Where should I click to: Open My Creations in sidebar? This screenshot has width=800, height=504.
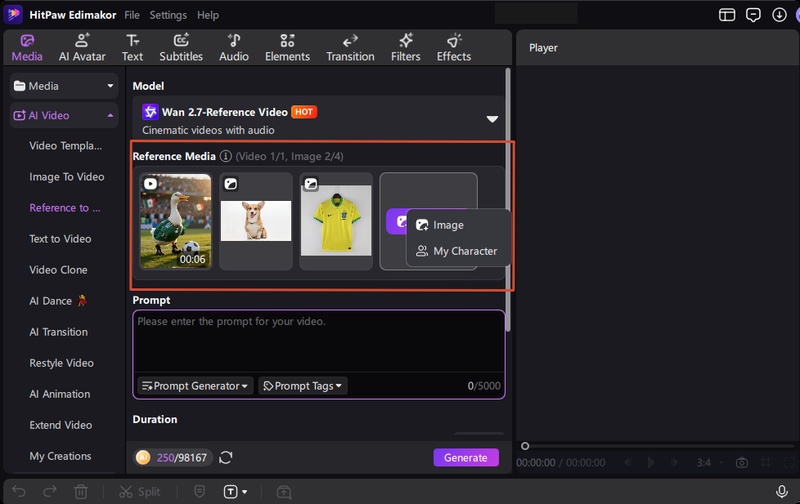click(x=60, y=457)
